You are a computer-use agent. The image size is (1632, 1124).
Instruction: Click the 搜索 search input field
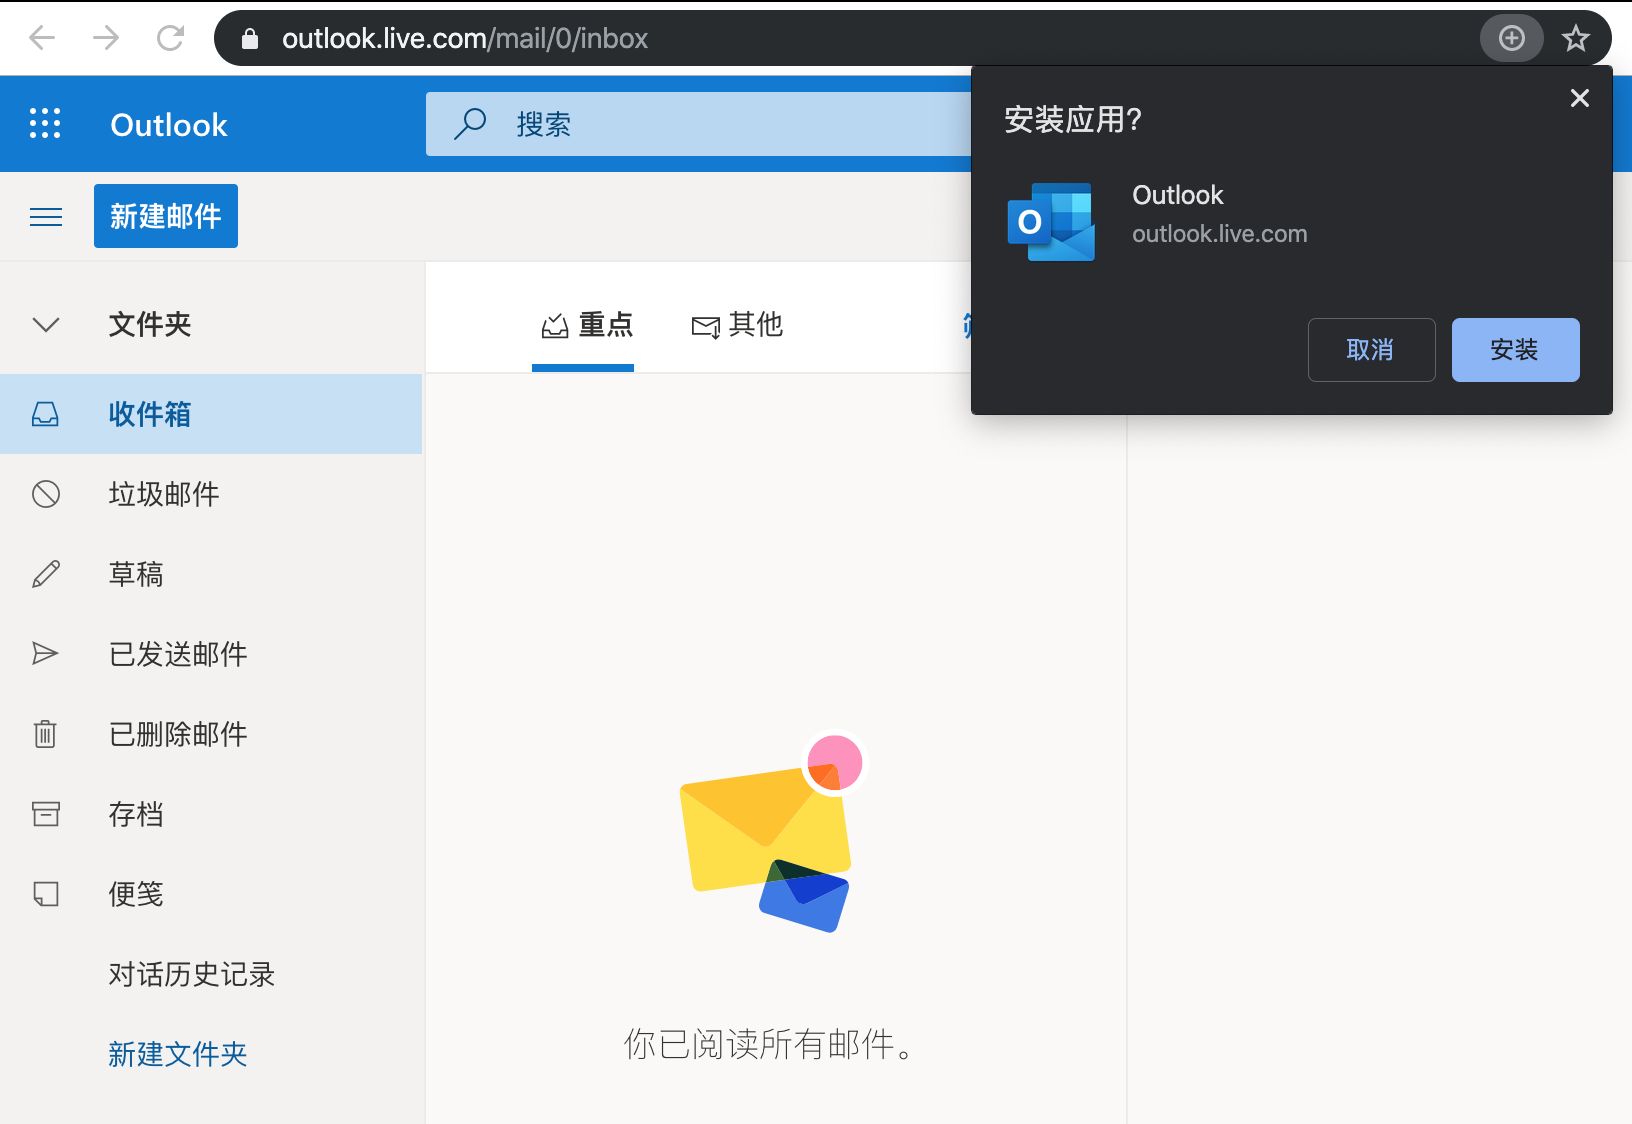click(700, 124)
